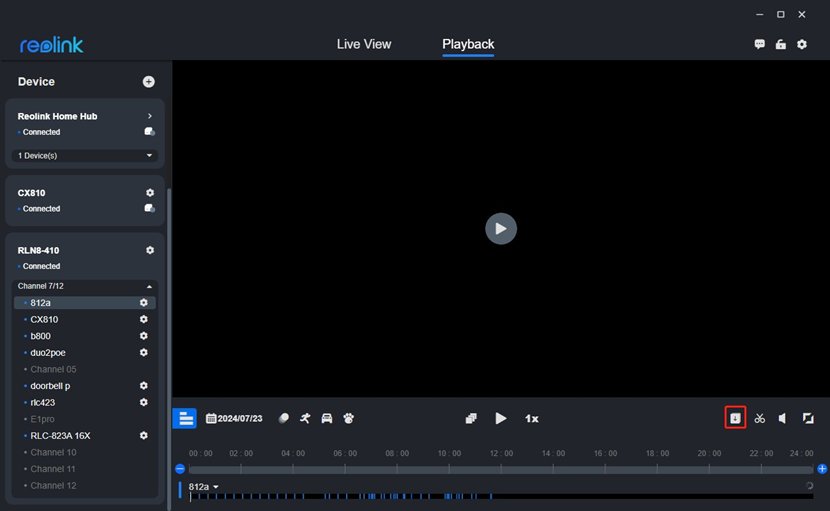Viewport: 830px width, 511px height.
Task: Change the multi-screen layout icon
Action: [x=471, y=418]
